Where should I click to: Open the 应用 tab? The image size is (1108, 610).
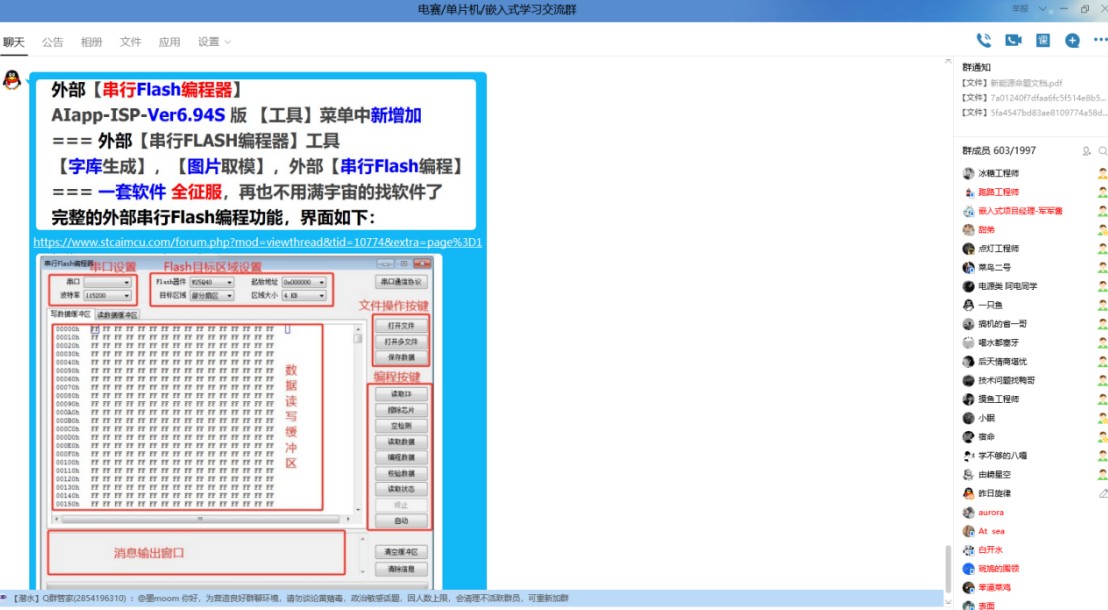[169, 42]
